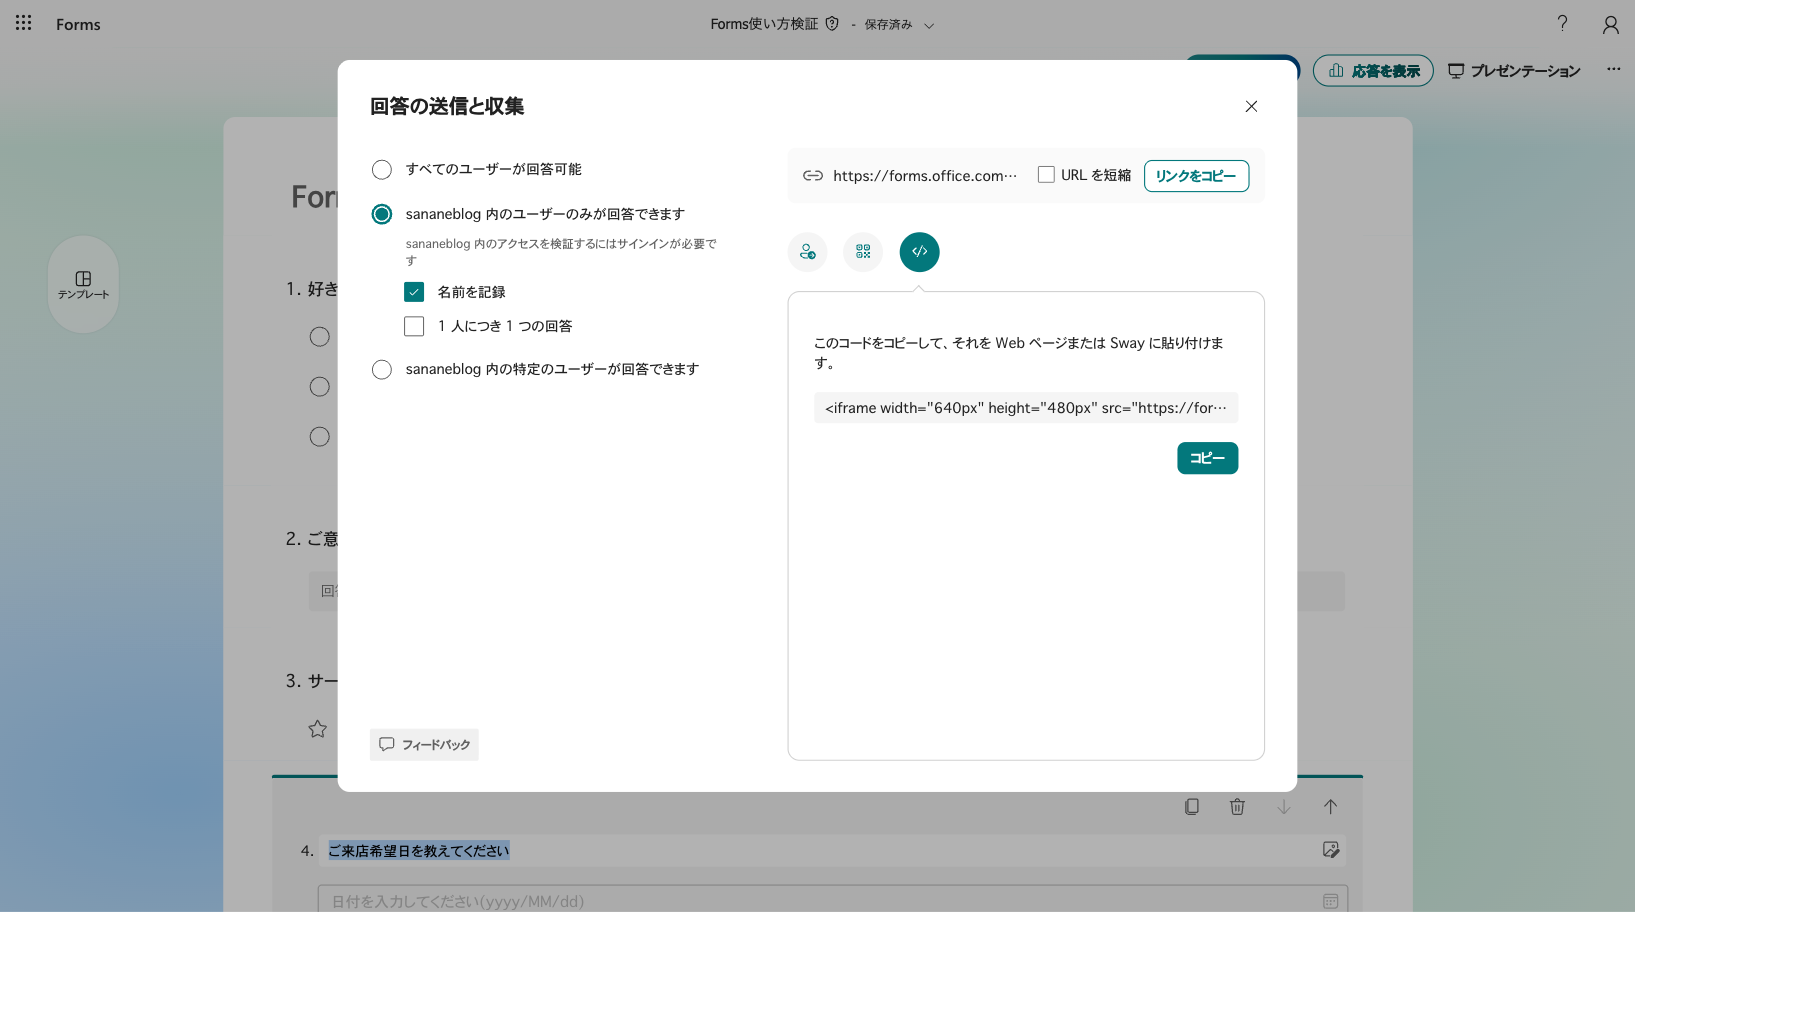Viewport: 1816px width, 1013px height.
Task: Select second answer radio in question 1
Action: point(319,387)
